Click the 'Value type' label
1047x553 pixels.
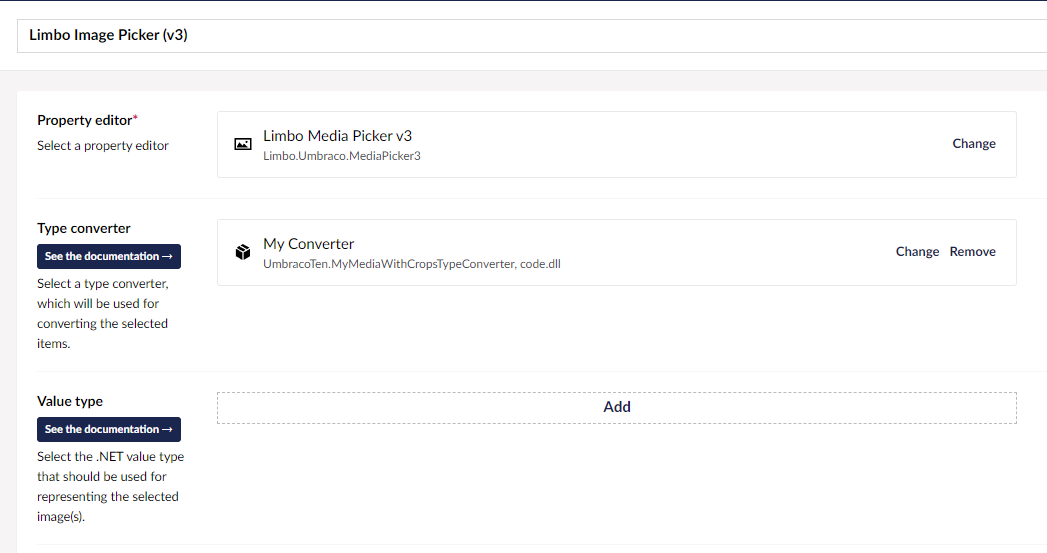click(70, 401)
